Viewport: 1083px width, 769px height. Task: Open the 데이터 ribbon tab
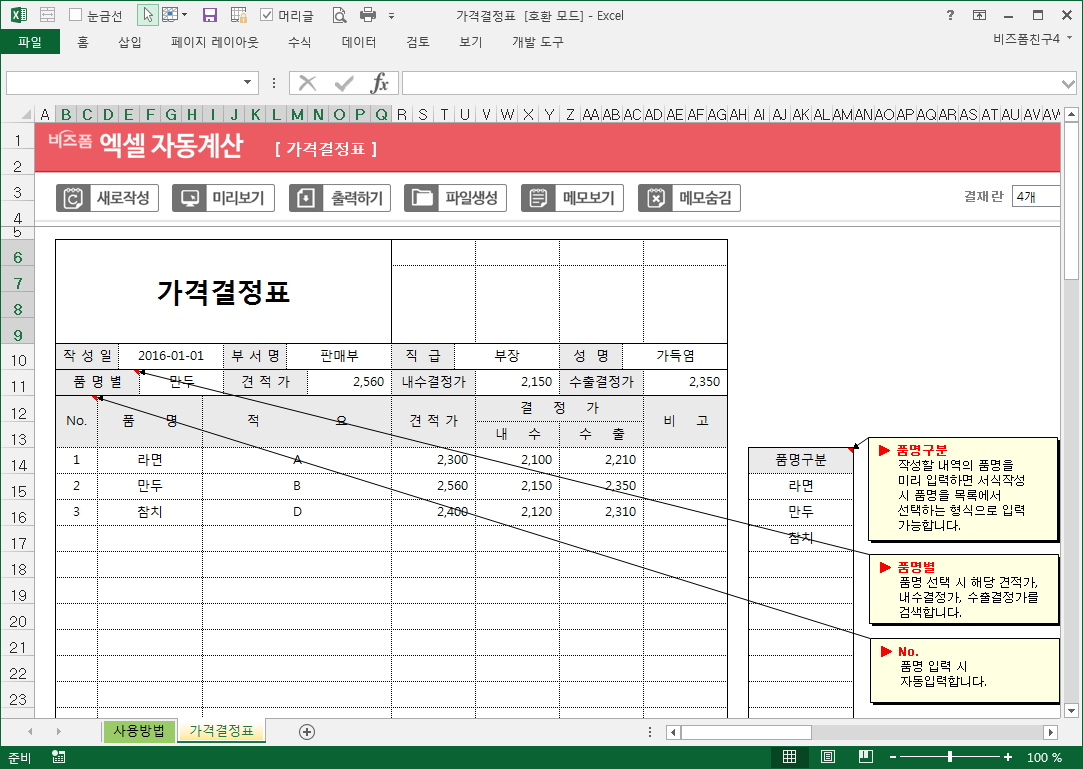pyautogui.click(x=359, y=42)
